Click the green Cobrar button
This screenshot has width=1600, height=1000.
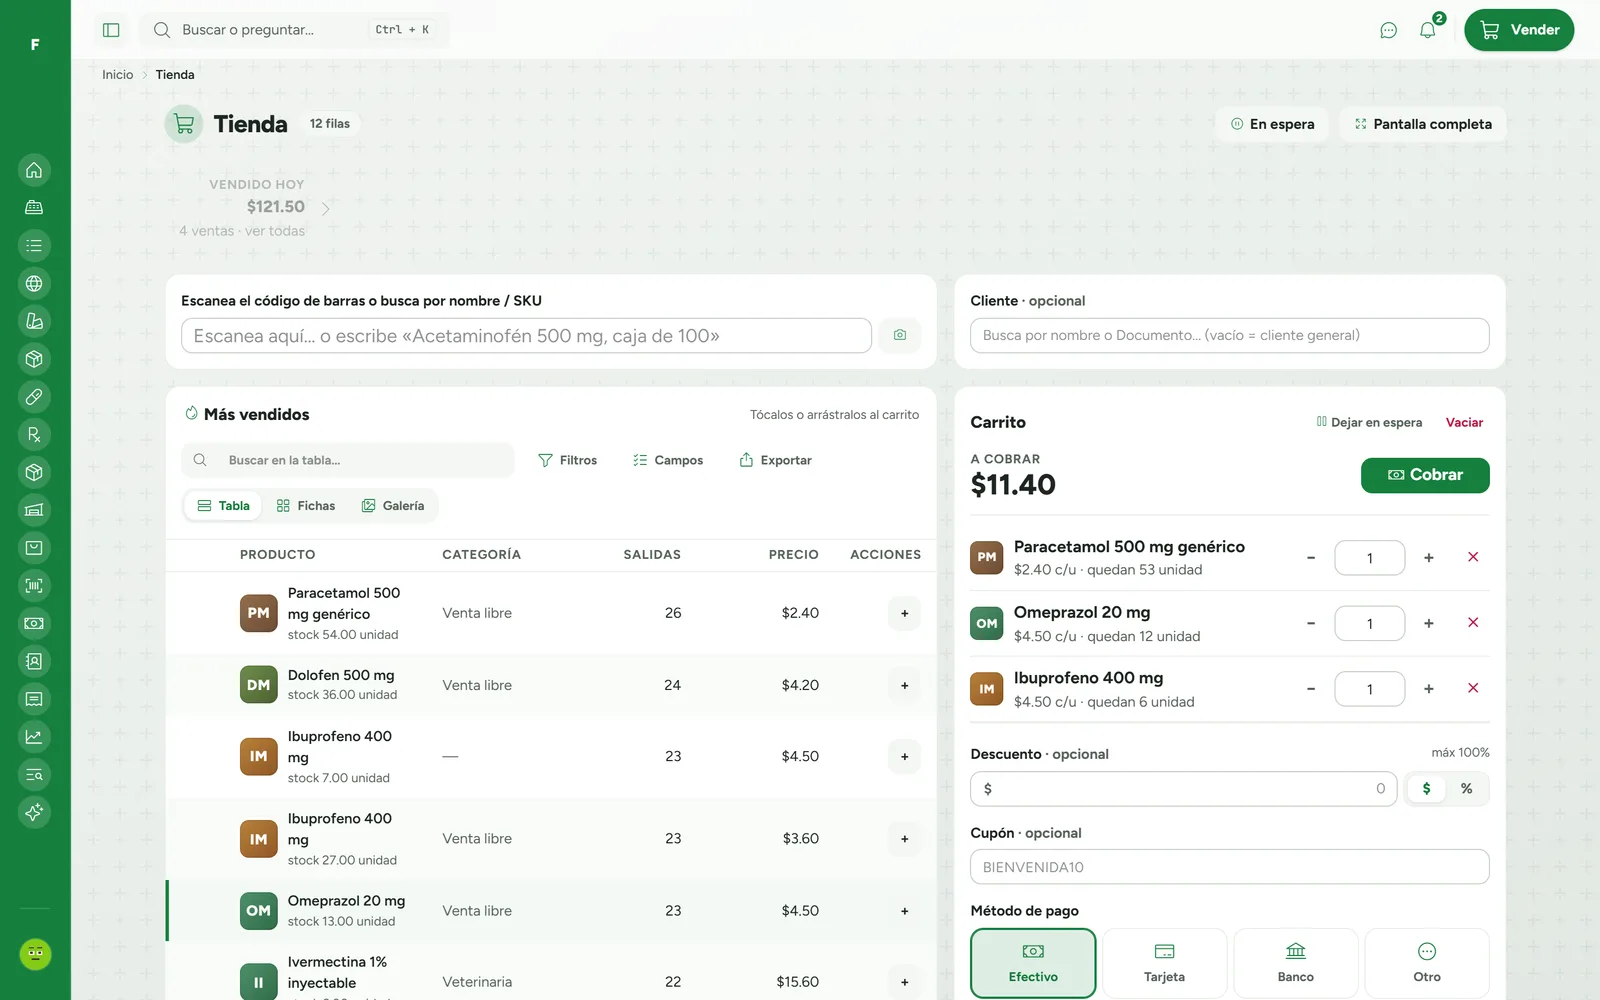[1425, 475]
